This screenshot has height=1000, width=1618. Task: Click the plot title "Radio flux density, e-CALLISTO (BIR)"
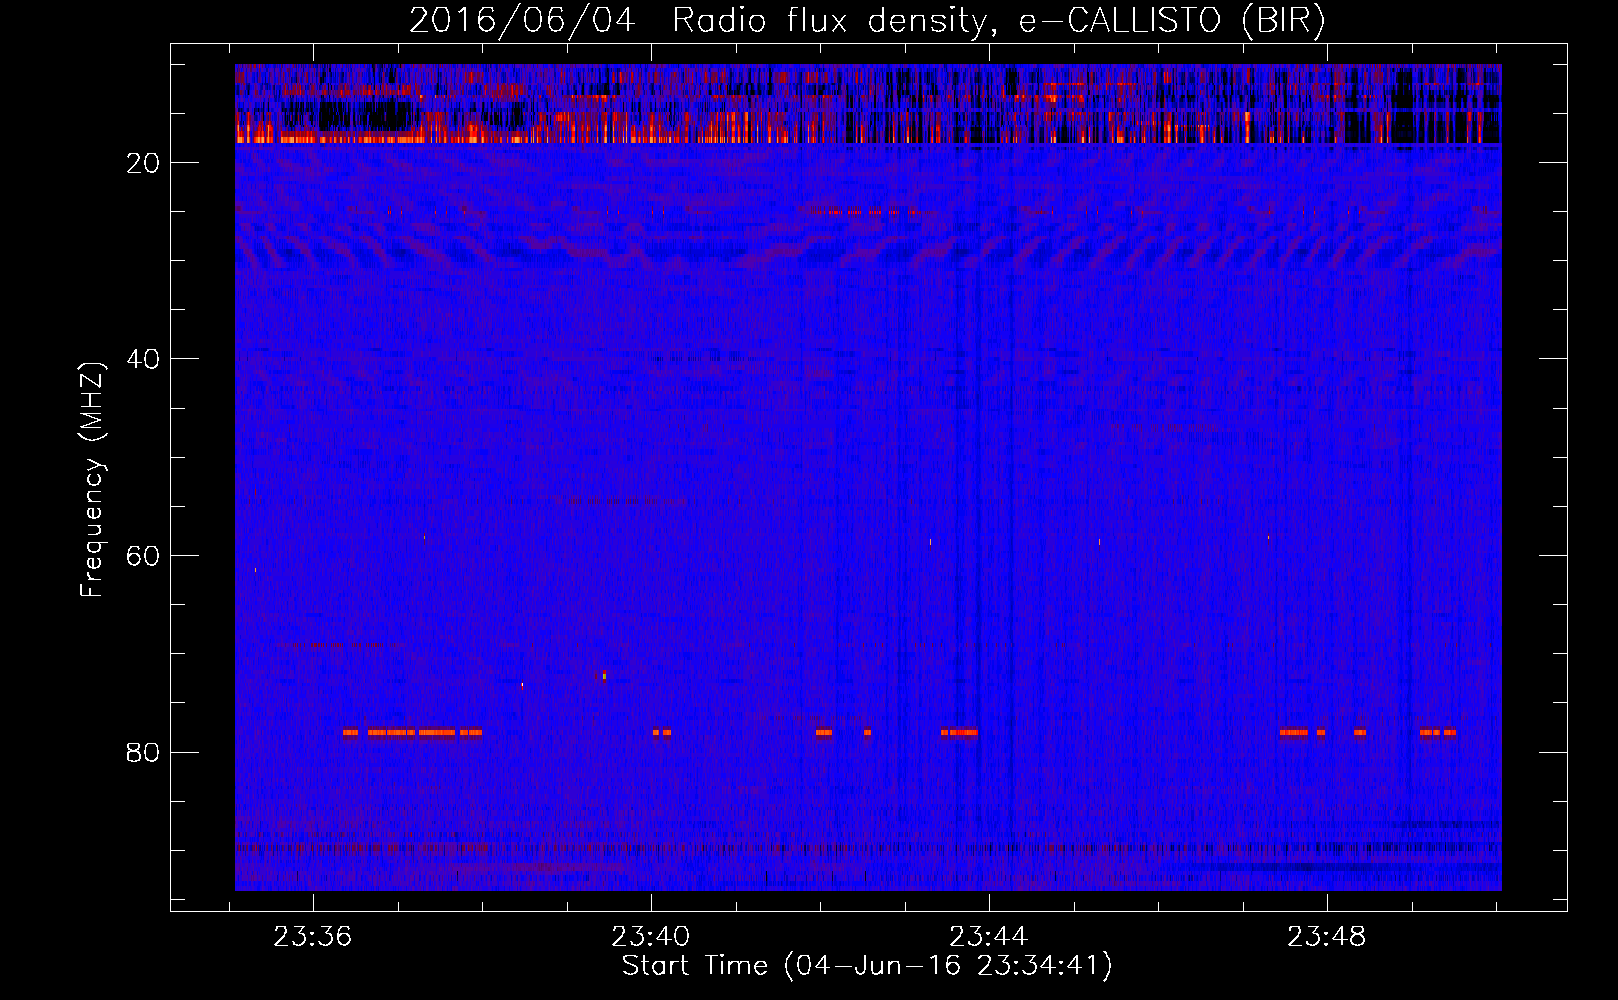pos(998,21)
